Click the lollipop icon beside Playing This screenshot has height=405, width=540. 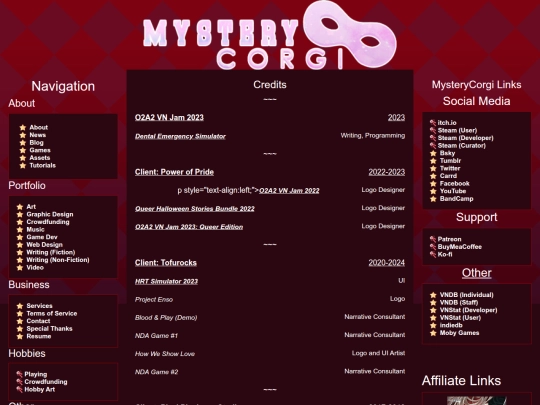(19, 374)
